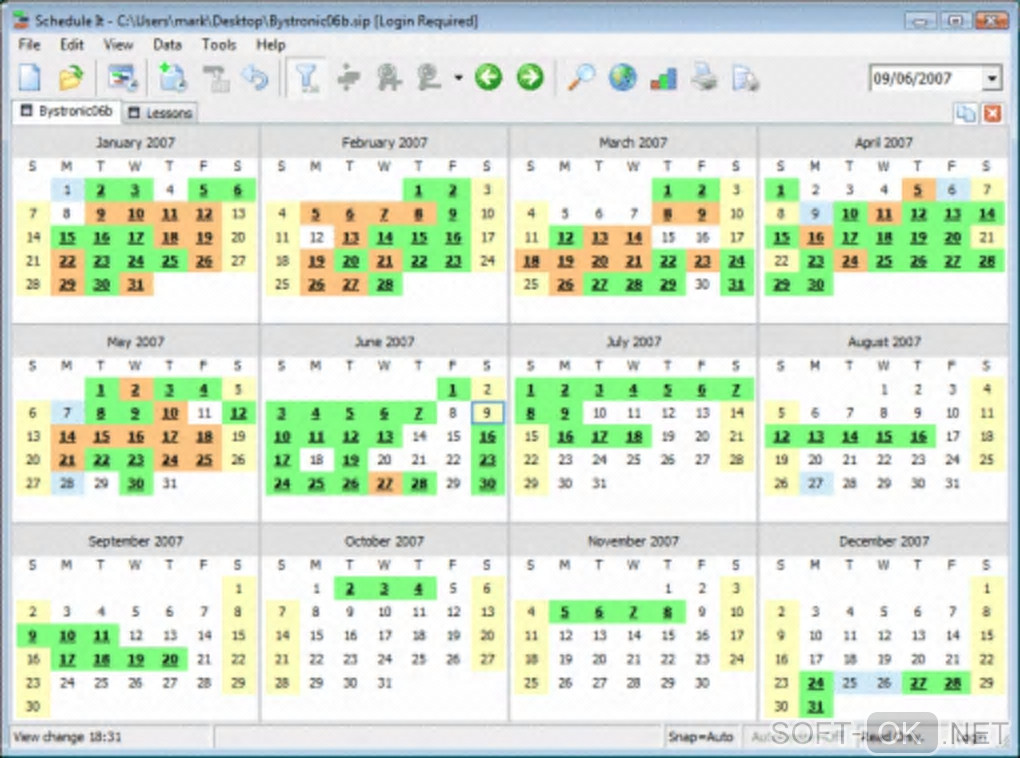Select highlighted June 9 2007
This screenshot has height=758, width=1020.
(487, 413)
